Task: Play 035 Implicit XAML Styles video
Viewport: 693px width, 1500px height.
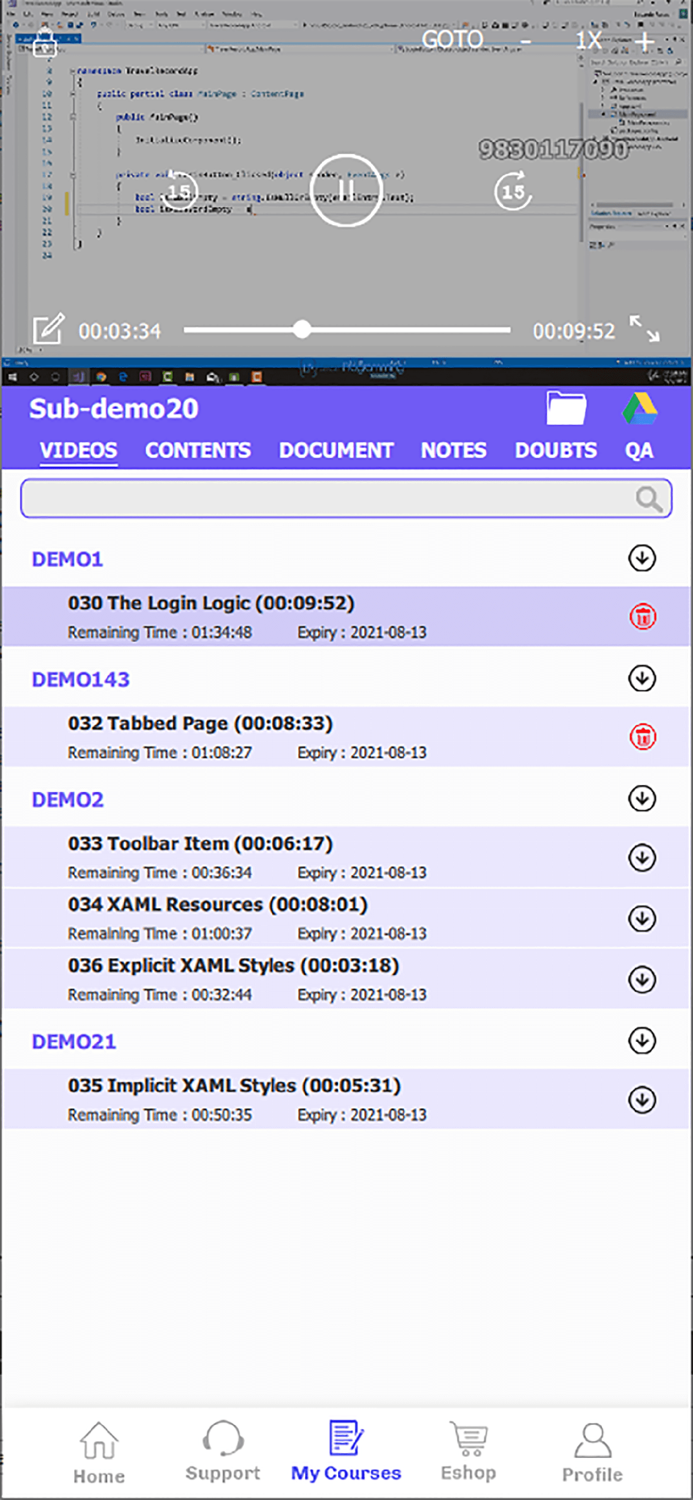Action: pyautogui.click(x=234, y=1085)
